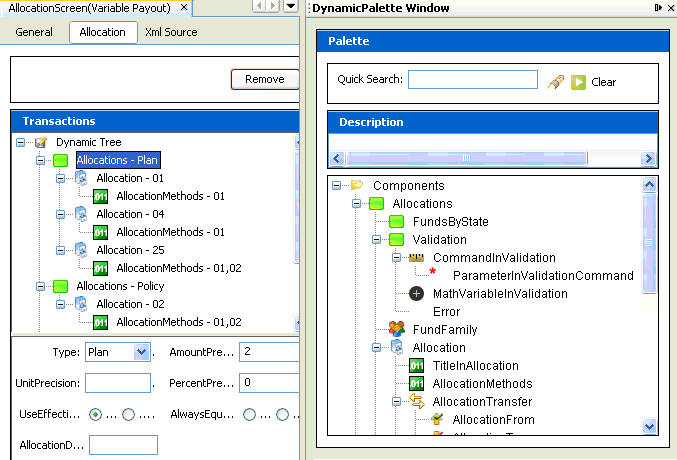The width and height of the screenshot is (677, 460).
Task: Switch to the Allocation tab
Action: point(103,32)
